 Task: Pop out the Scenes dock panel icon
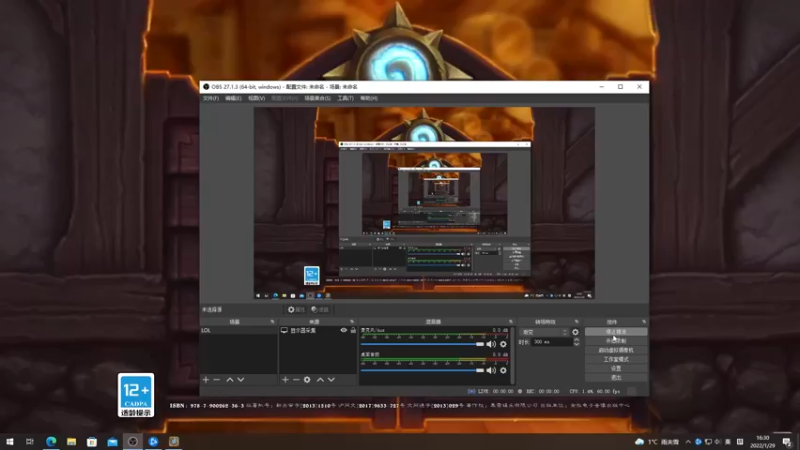pyautogui.click(x=272, y=321)
